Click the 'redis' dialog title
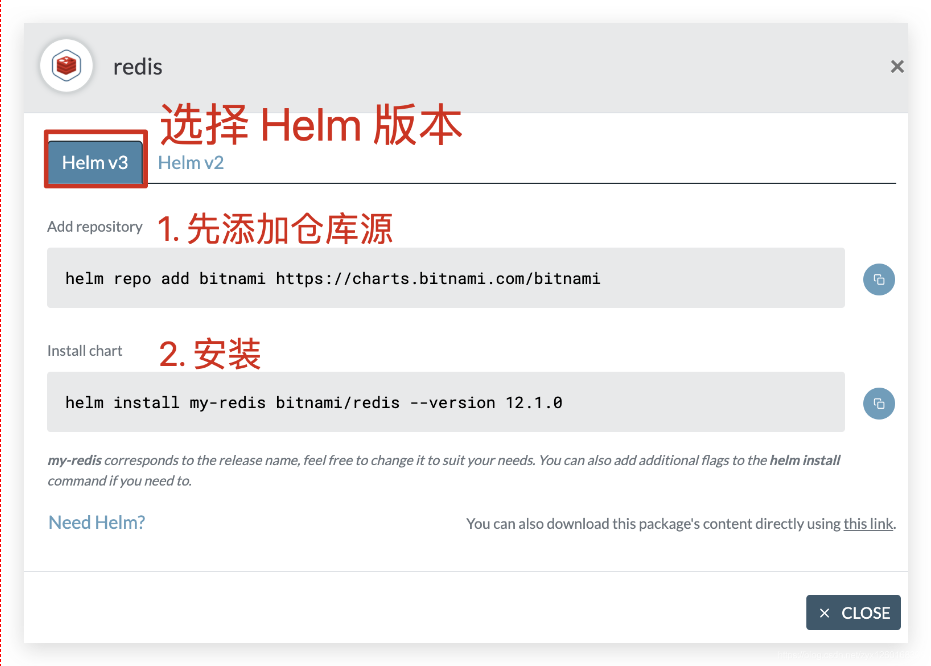The width and height of the screenshot is (931, 666). (x=138, y=66)
